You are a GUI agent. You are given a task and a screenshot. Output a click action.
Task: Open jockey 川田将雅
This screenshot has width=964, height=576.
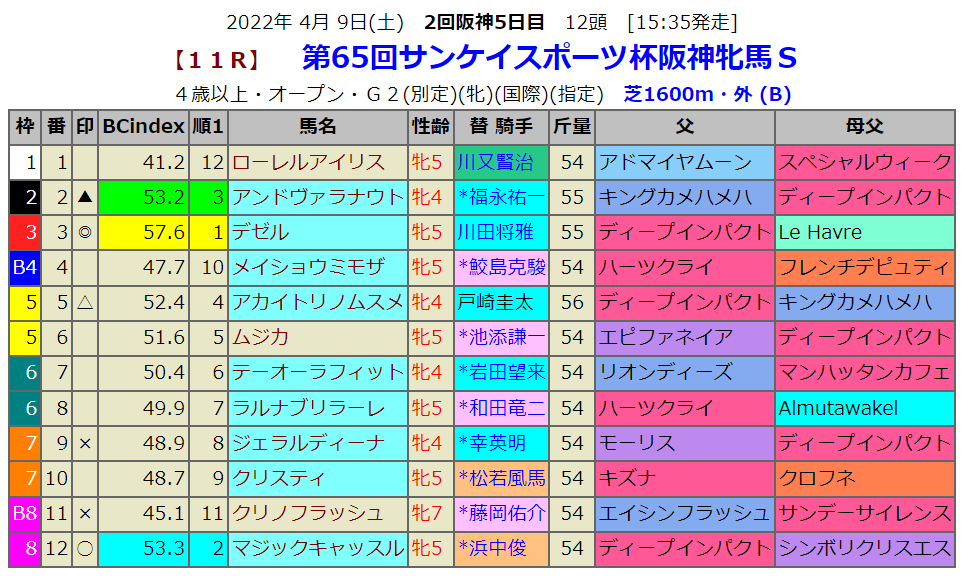[495, 232]
